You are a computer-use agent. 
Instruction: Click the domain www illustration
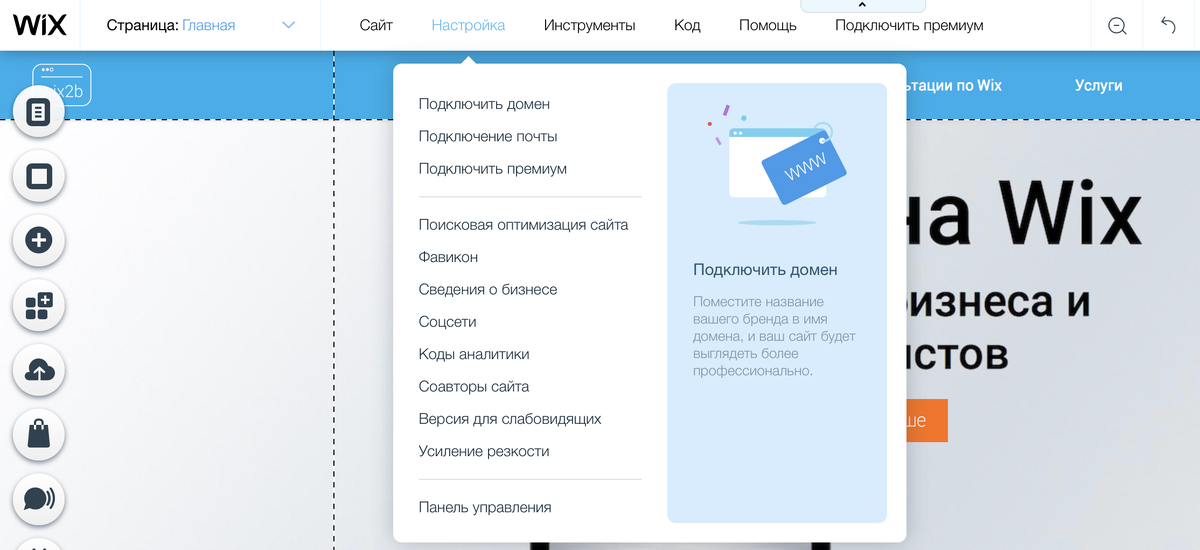pyautogui.click(x=777, y=165)
